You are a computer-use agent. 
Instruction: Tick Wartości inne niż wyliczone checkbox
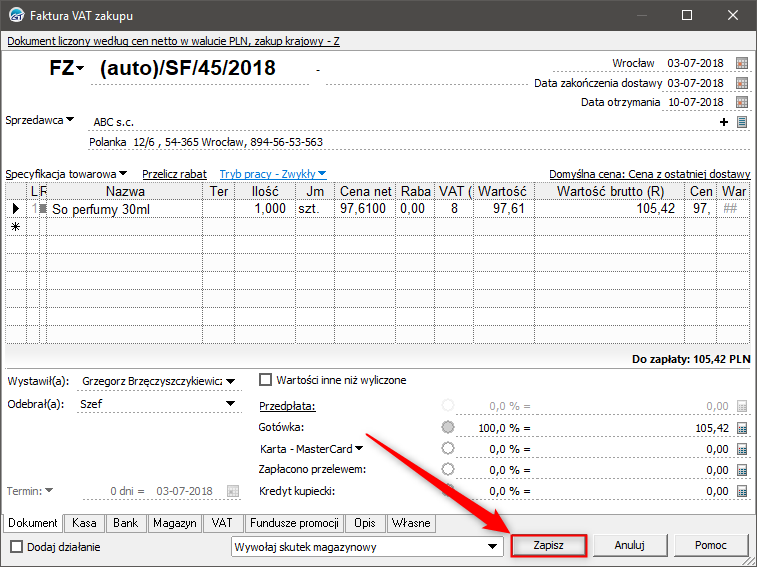coord(265,380)
